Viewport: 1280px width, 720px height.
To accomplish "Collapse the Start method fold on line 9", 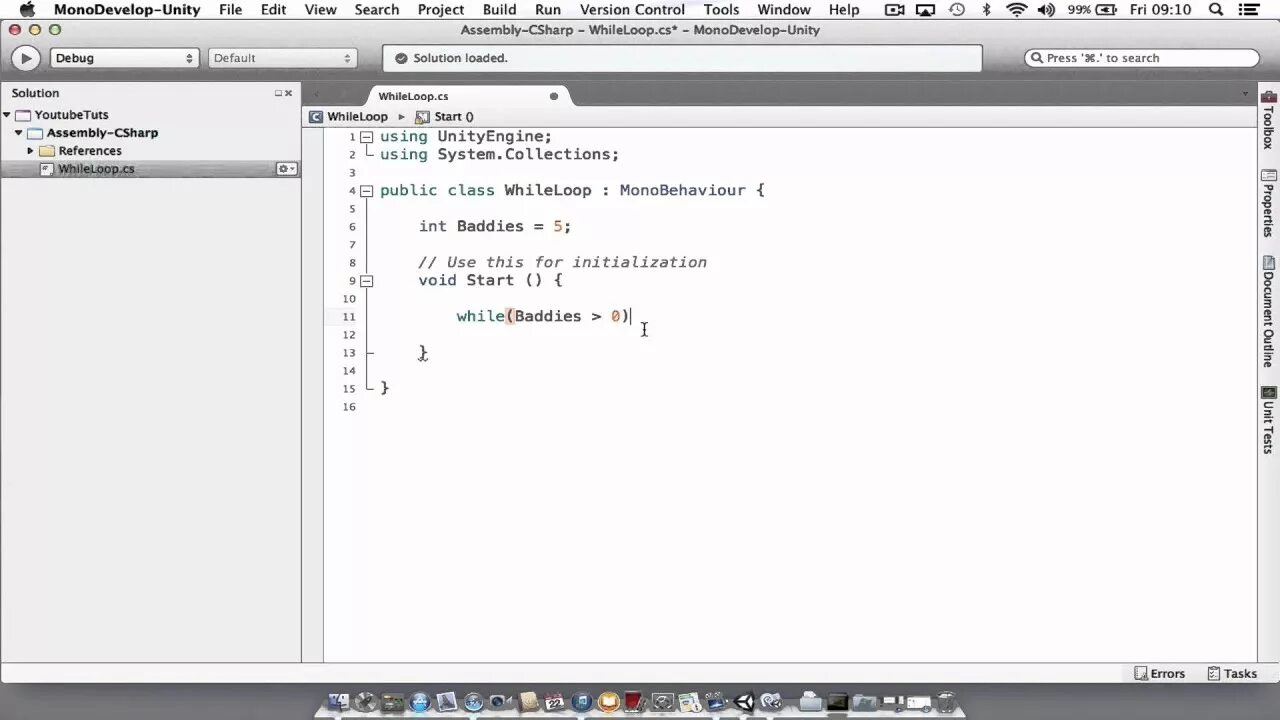I will coord(367,281).
